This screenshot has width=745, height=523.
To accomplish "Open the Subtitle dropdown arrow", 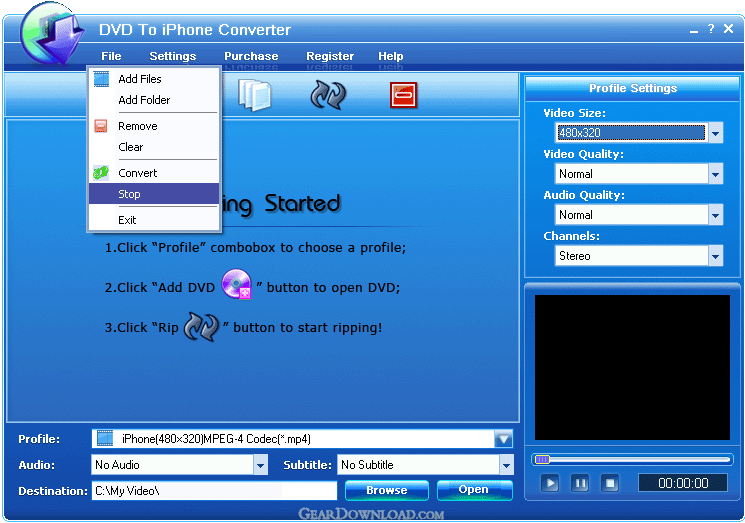I will [506, 465].
